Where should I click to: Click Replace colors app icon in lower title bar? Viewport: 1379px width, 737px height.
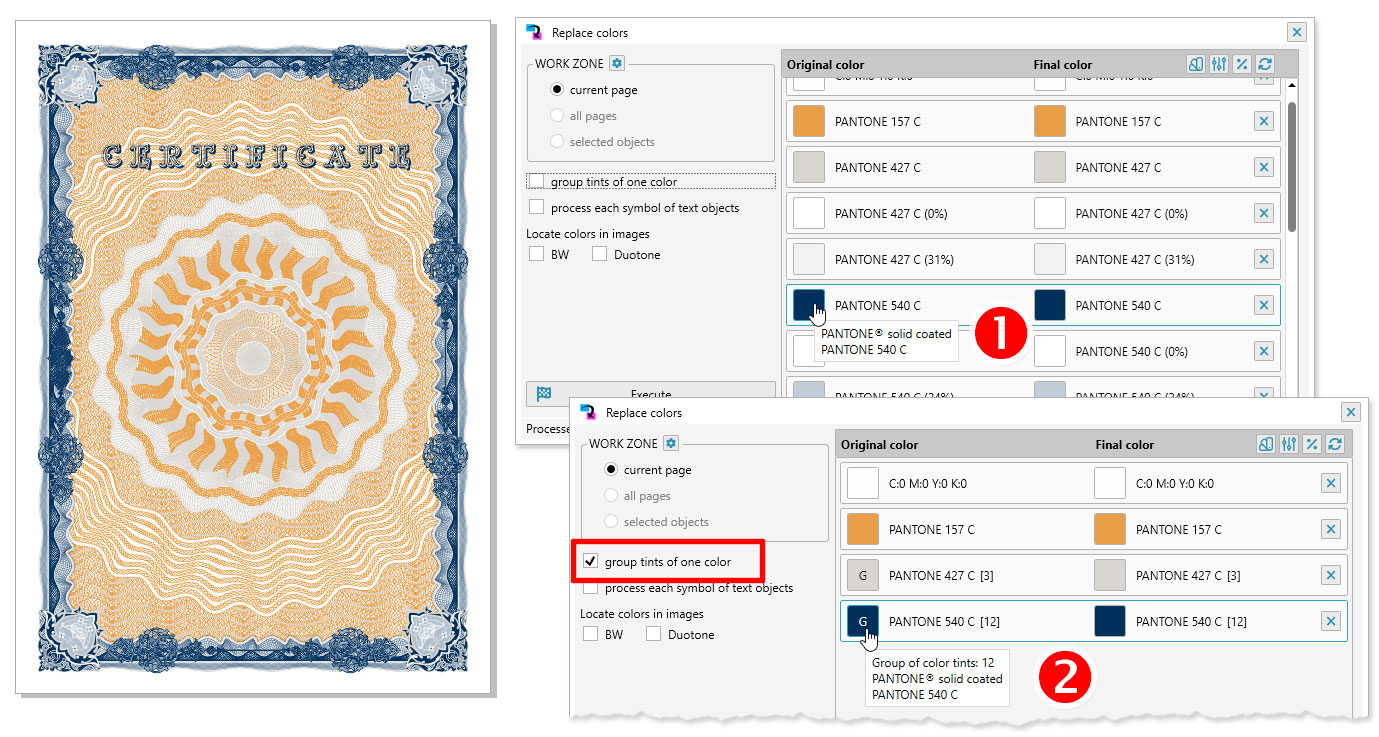tap(588, 412)
